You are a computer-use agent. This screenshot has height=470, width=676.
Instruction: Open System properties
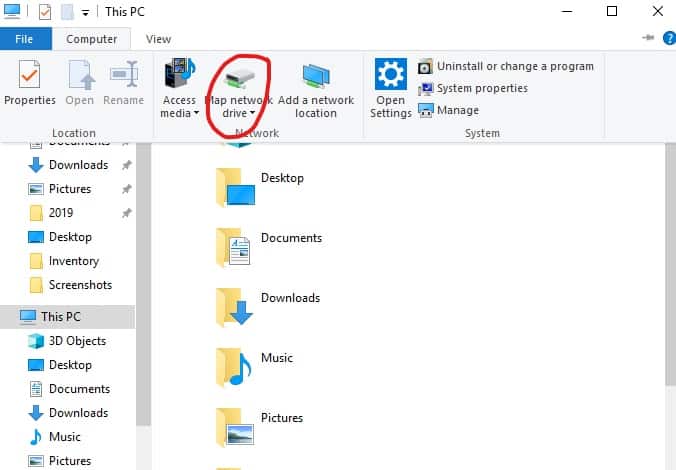[473, 88]
